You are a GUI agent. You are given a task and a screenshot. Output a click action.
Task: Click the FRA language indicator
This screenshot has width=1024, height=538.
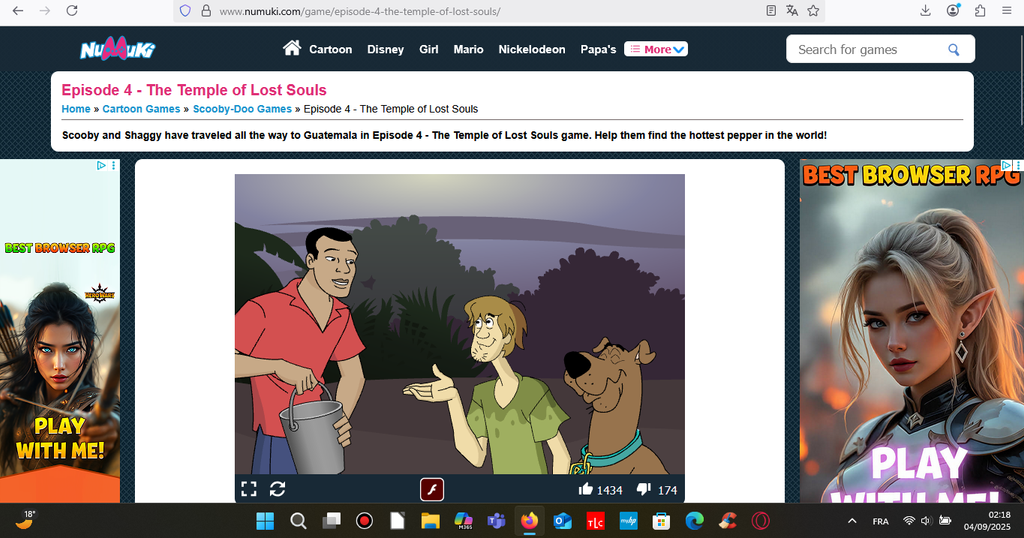click(880, 521)
